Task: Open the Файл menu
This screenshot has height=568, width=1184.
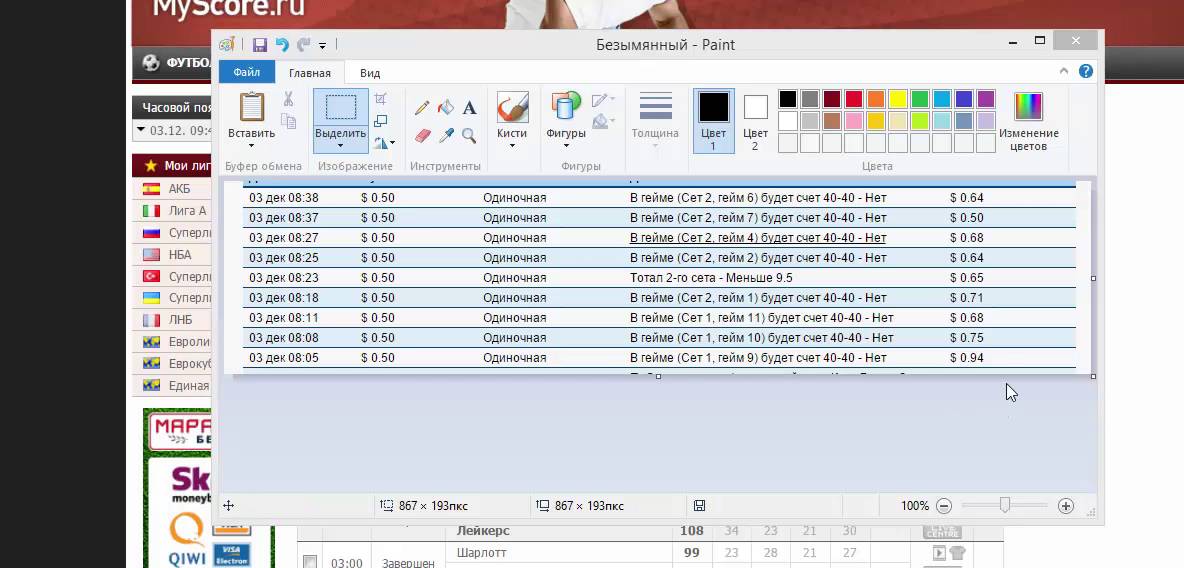Action: click(247, 73)
